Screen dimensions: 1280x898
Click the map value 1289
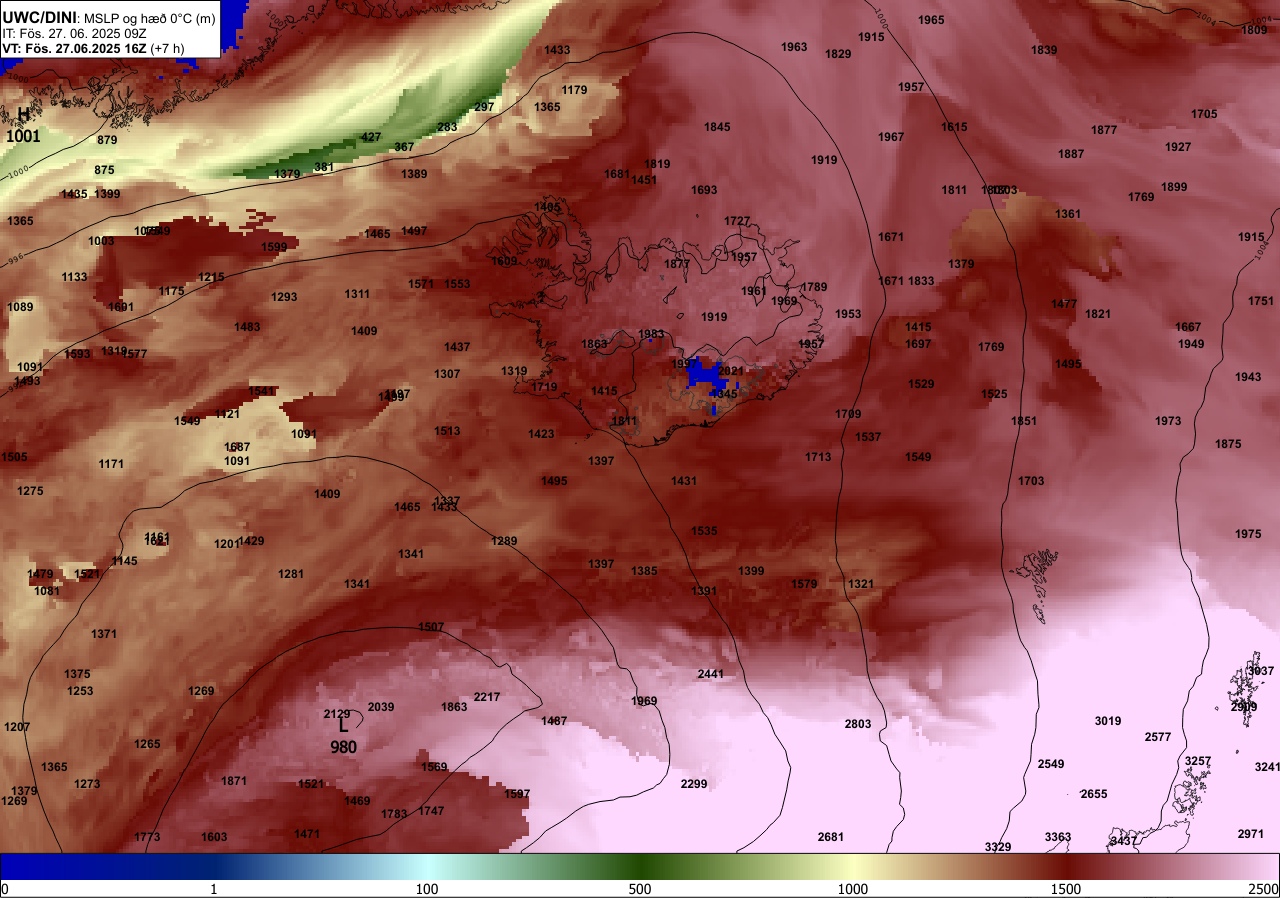[x=504, y=541]
